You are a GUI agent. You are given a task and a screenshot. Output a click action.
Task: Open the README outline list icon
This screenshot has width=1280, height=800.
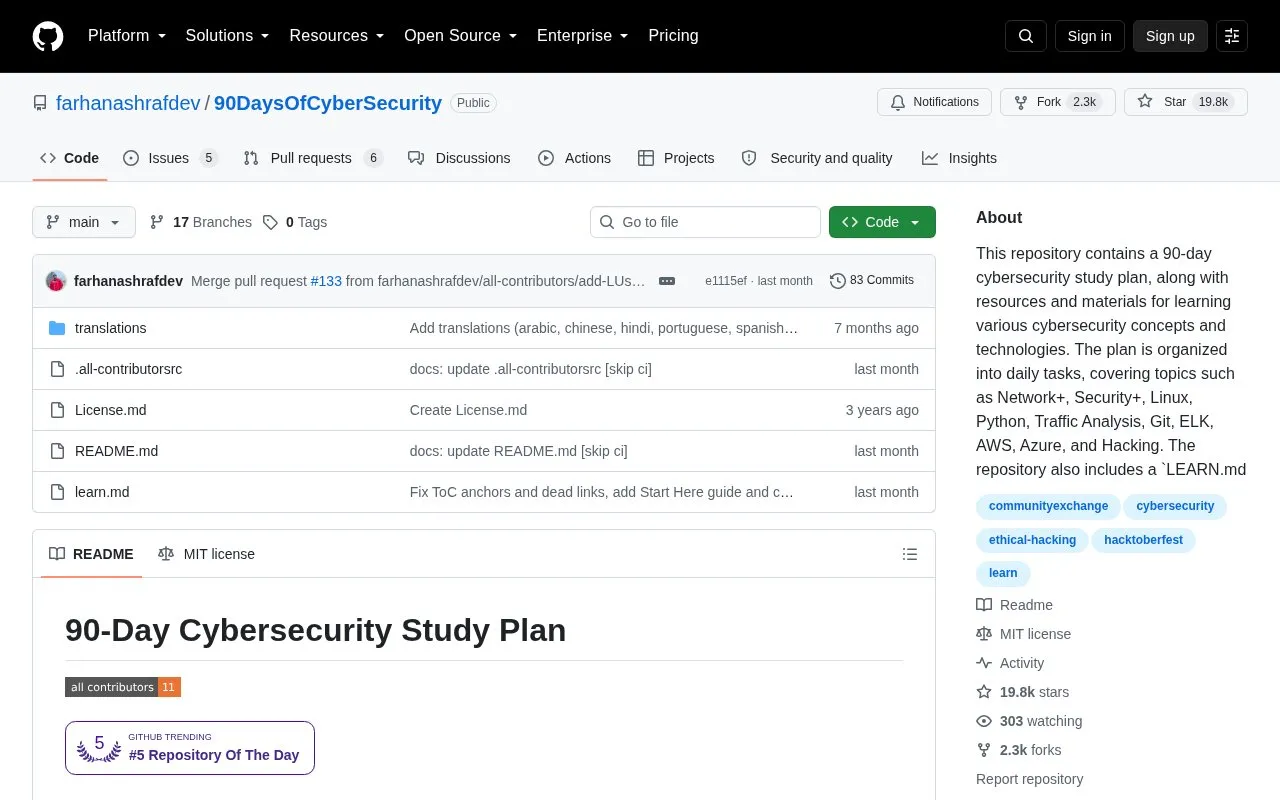(x=909, y=554)
